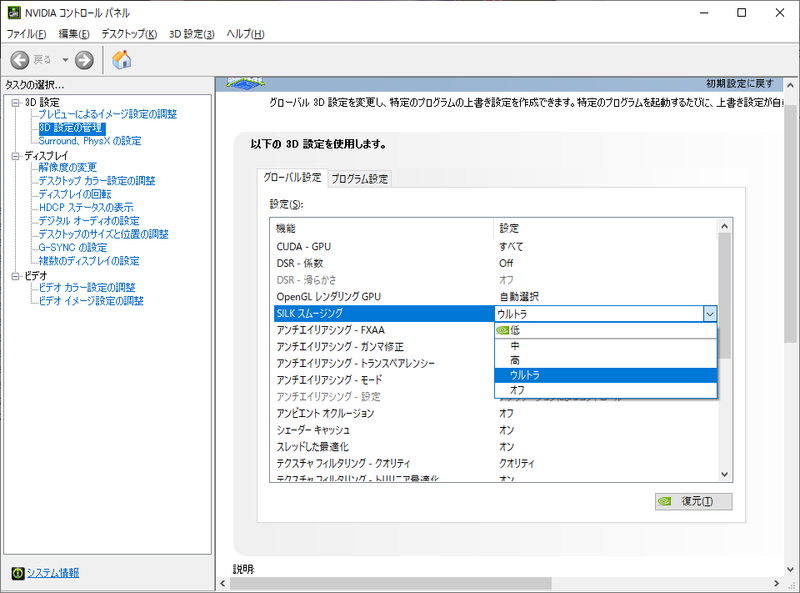Select ビデオ イメージ設定の調整 in tree
Screen dimensions: 800x593
(x=91, y=301)
